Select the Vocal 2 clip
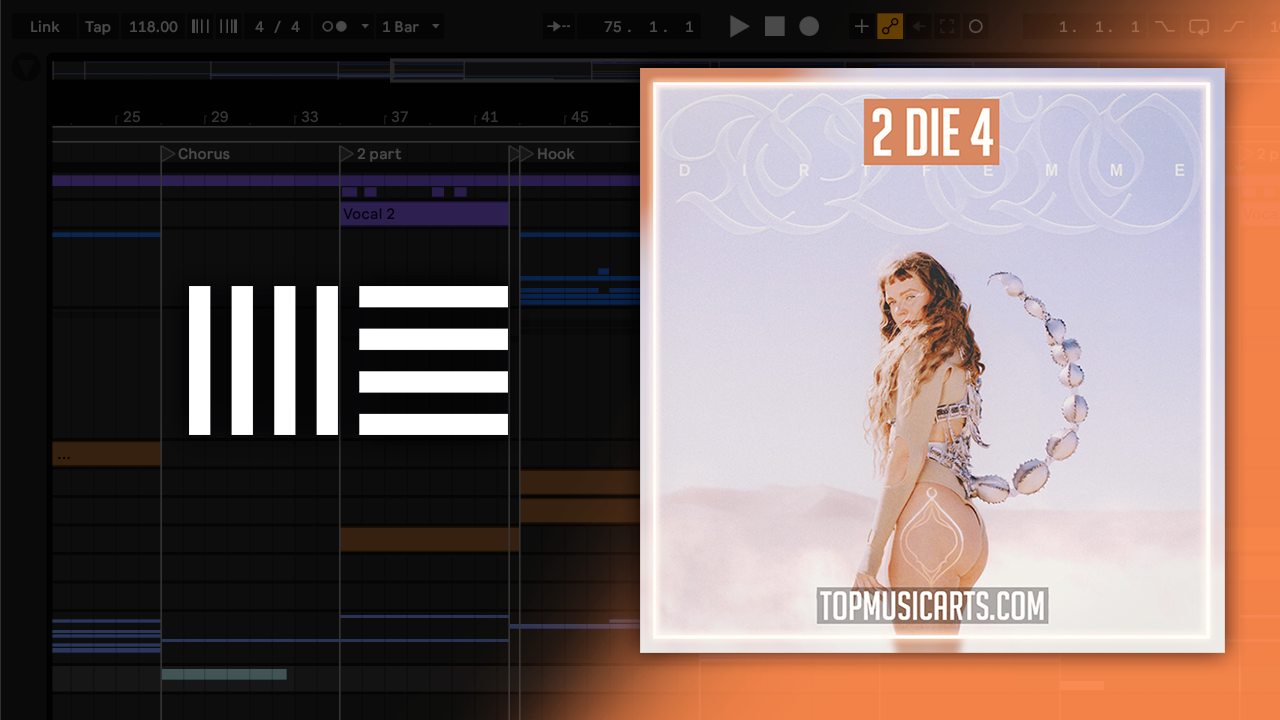Viewport: 1280px width, 720px height. 424,213
